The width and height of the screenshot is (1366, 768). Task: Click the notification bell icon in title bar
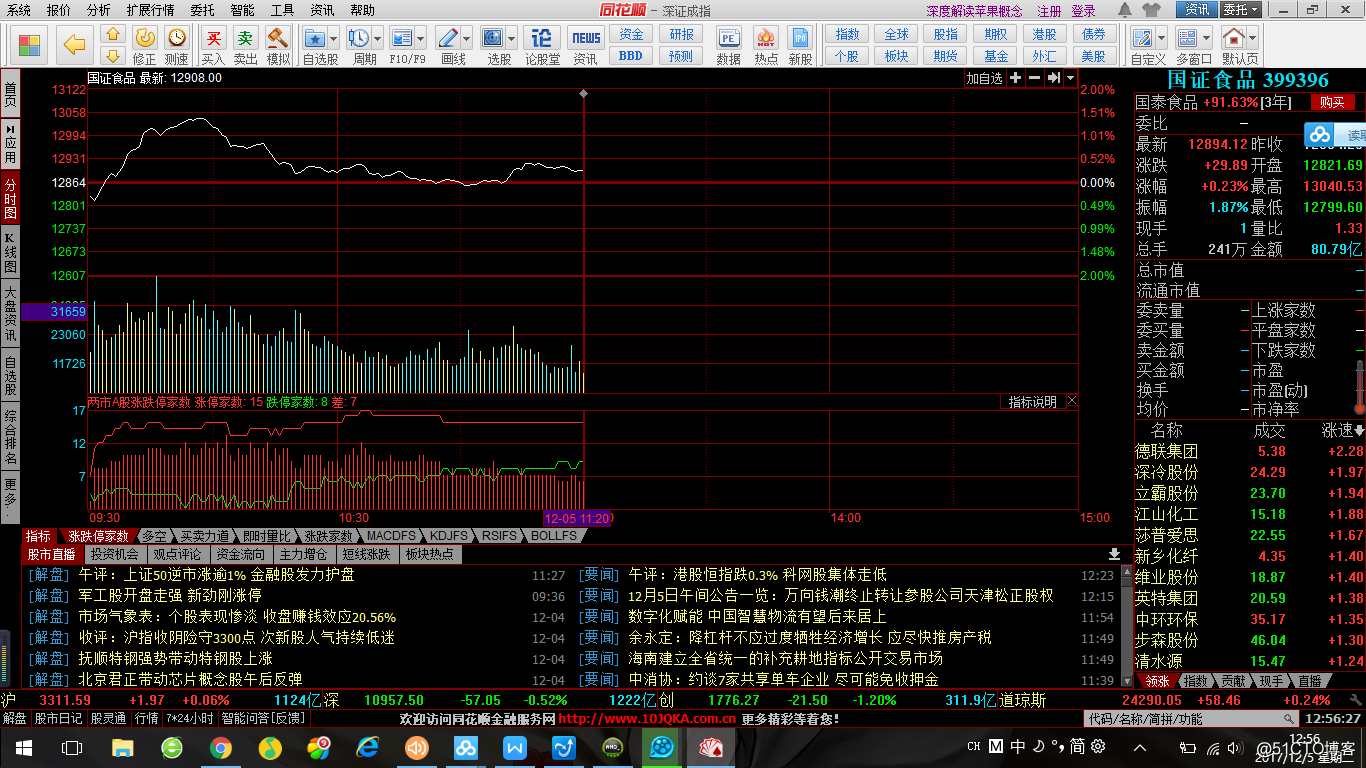click(1125, 10)
